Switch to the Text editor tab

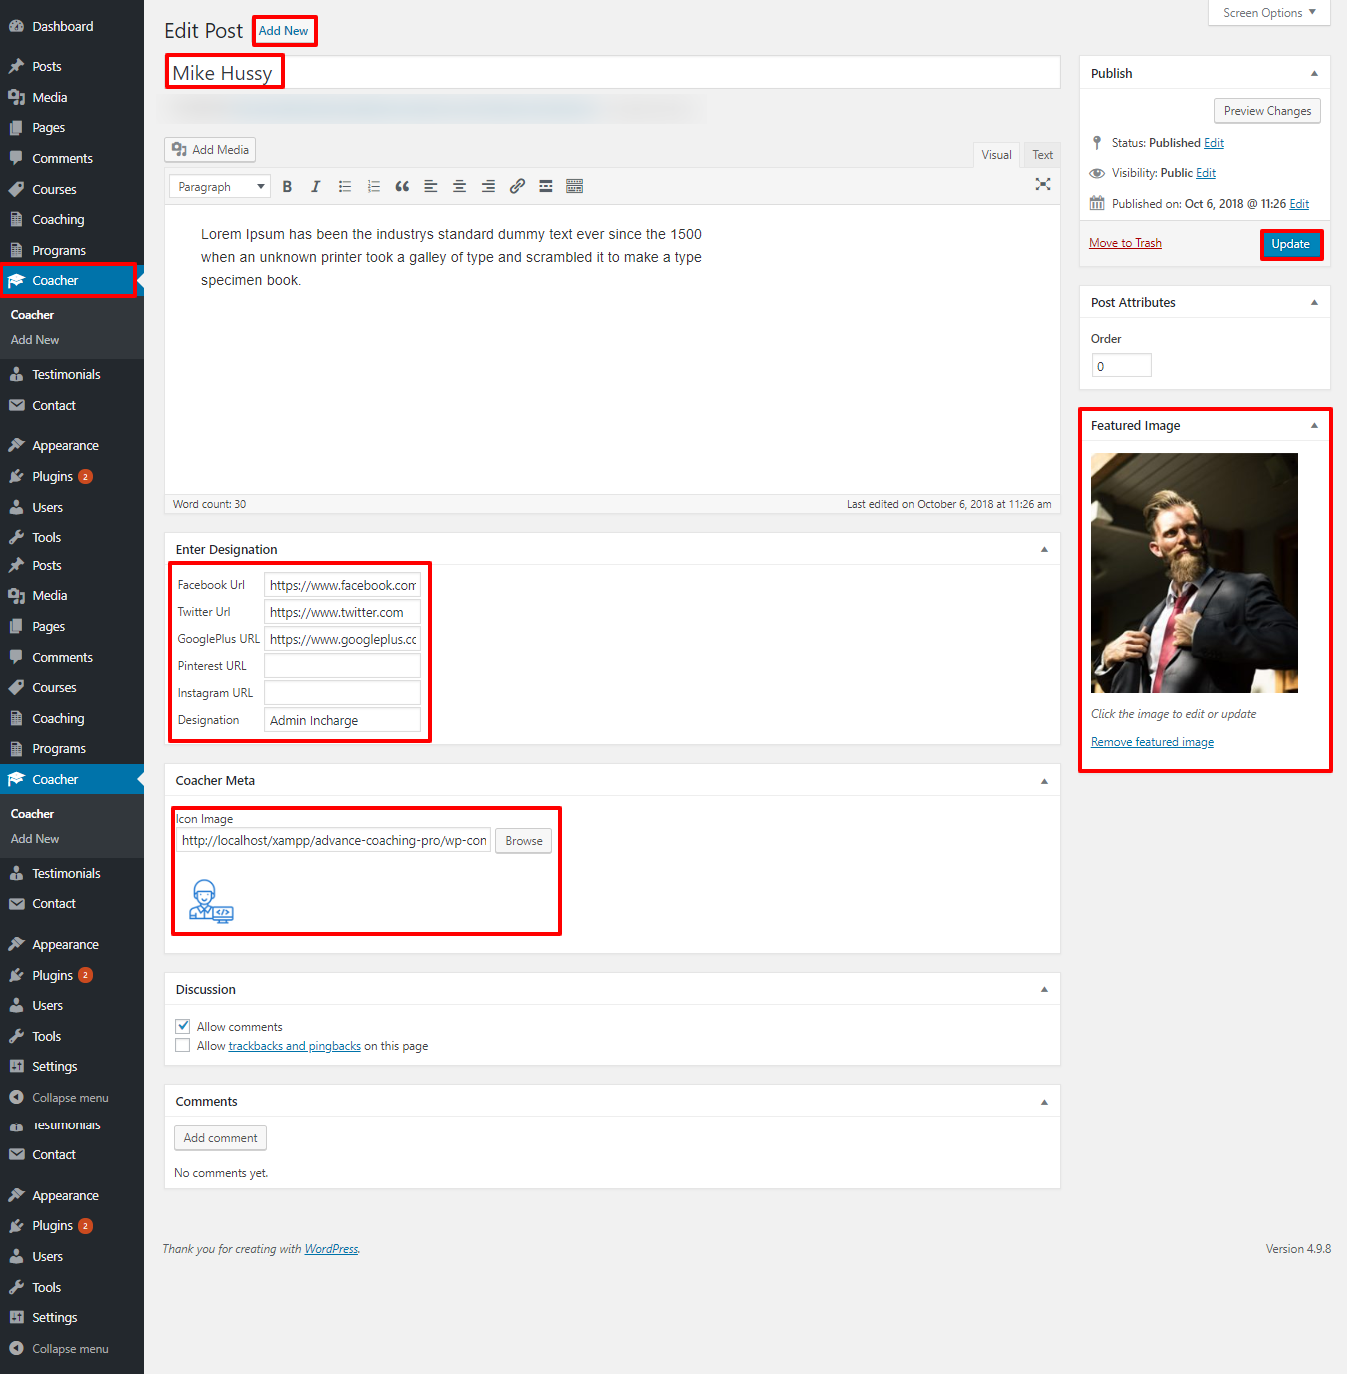tap(1042, 155)
